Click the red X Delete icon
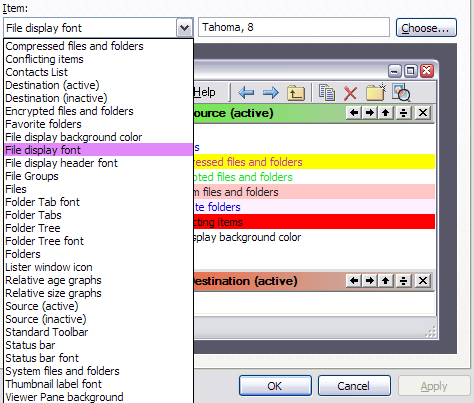 (x=350, y=93)
